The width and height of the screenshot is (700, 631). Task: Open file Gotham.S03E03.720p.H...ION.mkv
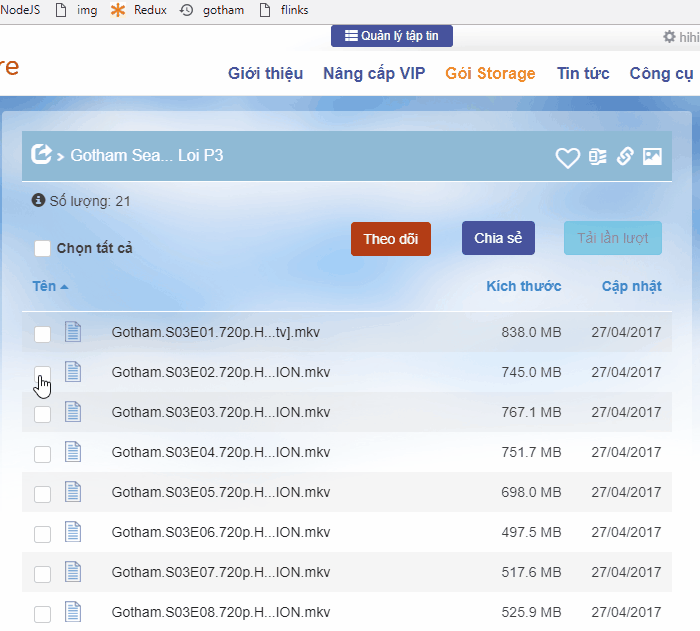pyautogui.click(x=221, y=412)
